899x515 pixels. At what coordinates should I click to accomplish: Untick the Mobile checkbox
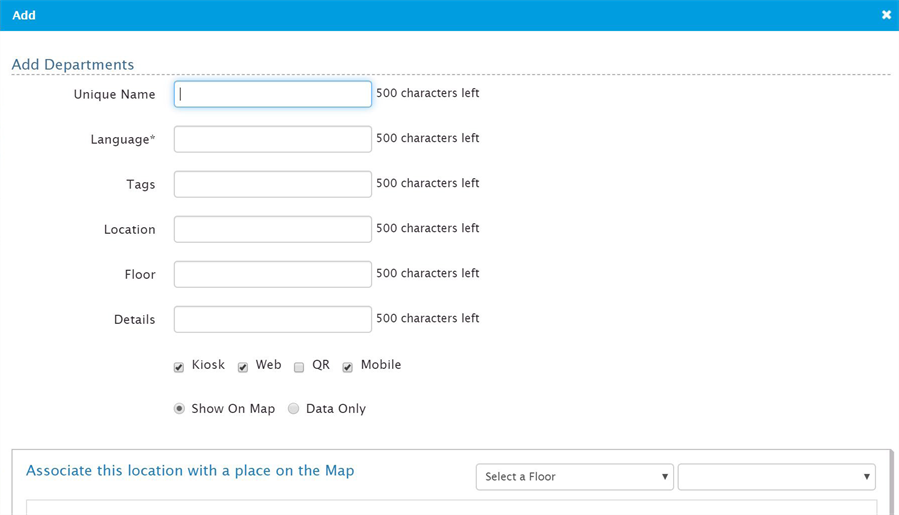pos(347,367)
